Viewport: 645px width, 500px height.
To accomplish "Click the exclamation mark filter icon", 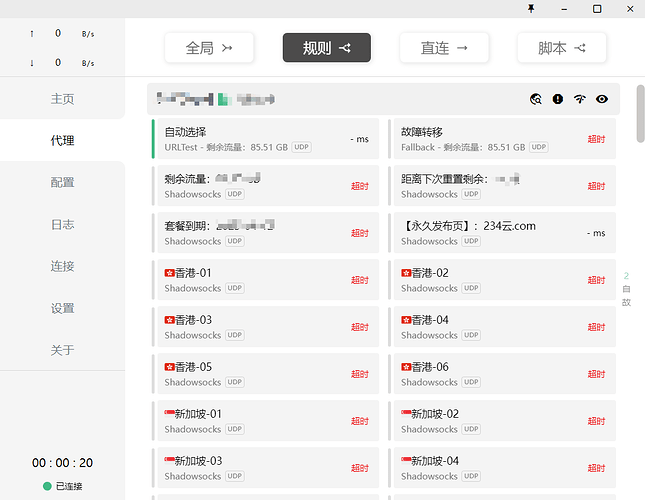I will point(558,99).
